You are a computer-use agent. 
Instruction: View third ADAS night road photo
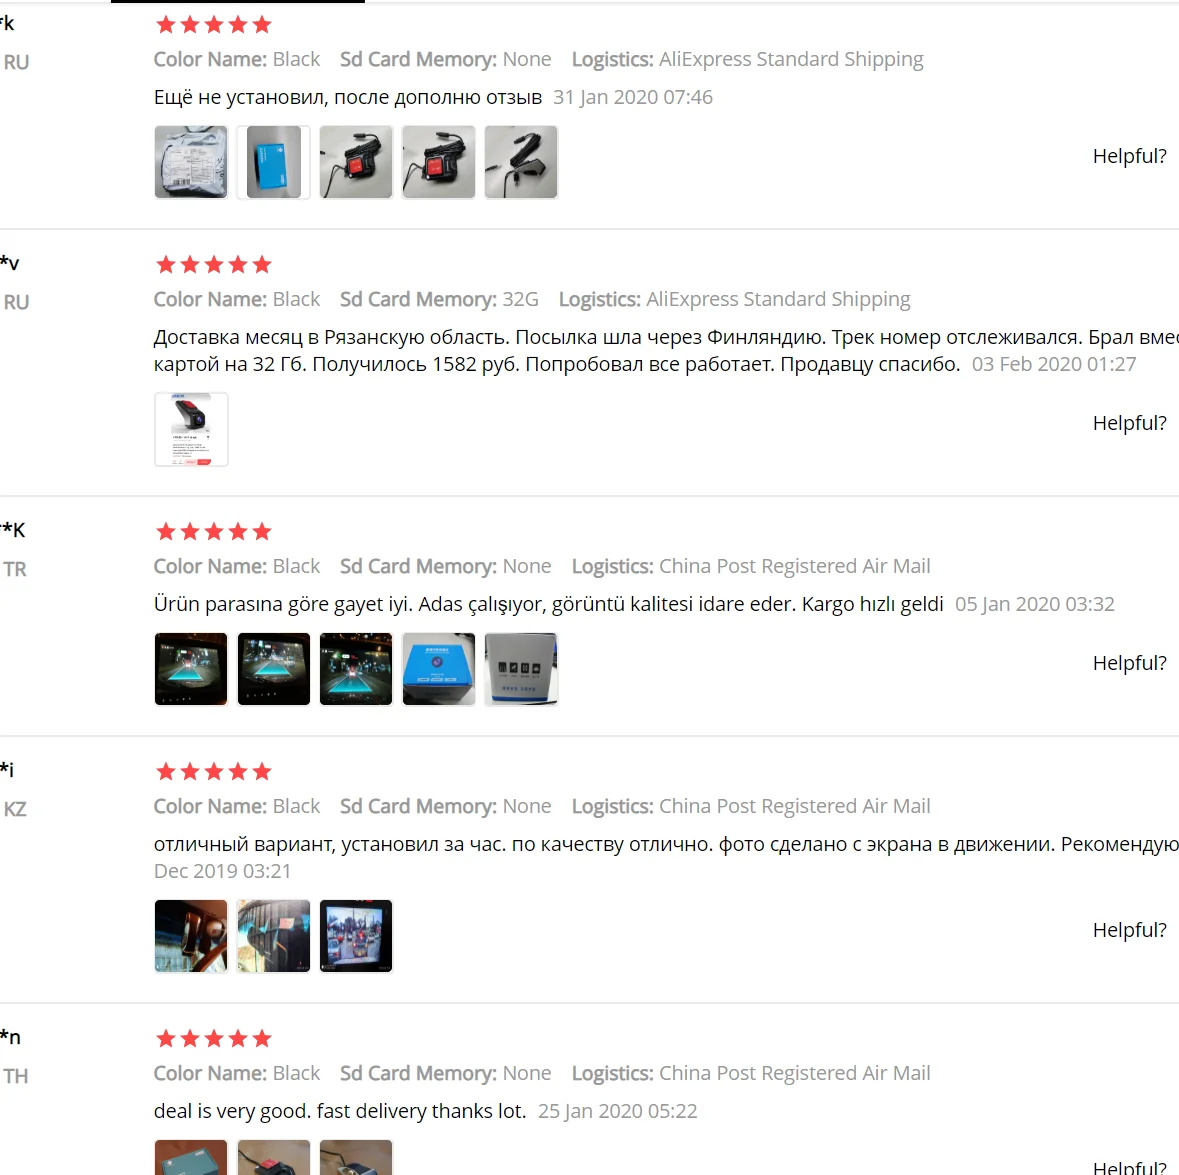click(356, 669)
